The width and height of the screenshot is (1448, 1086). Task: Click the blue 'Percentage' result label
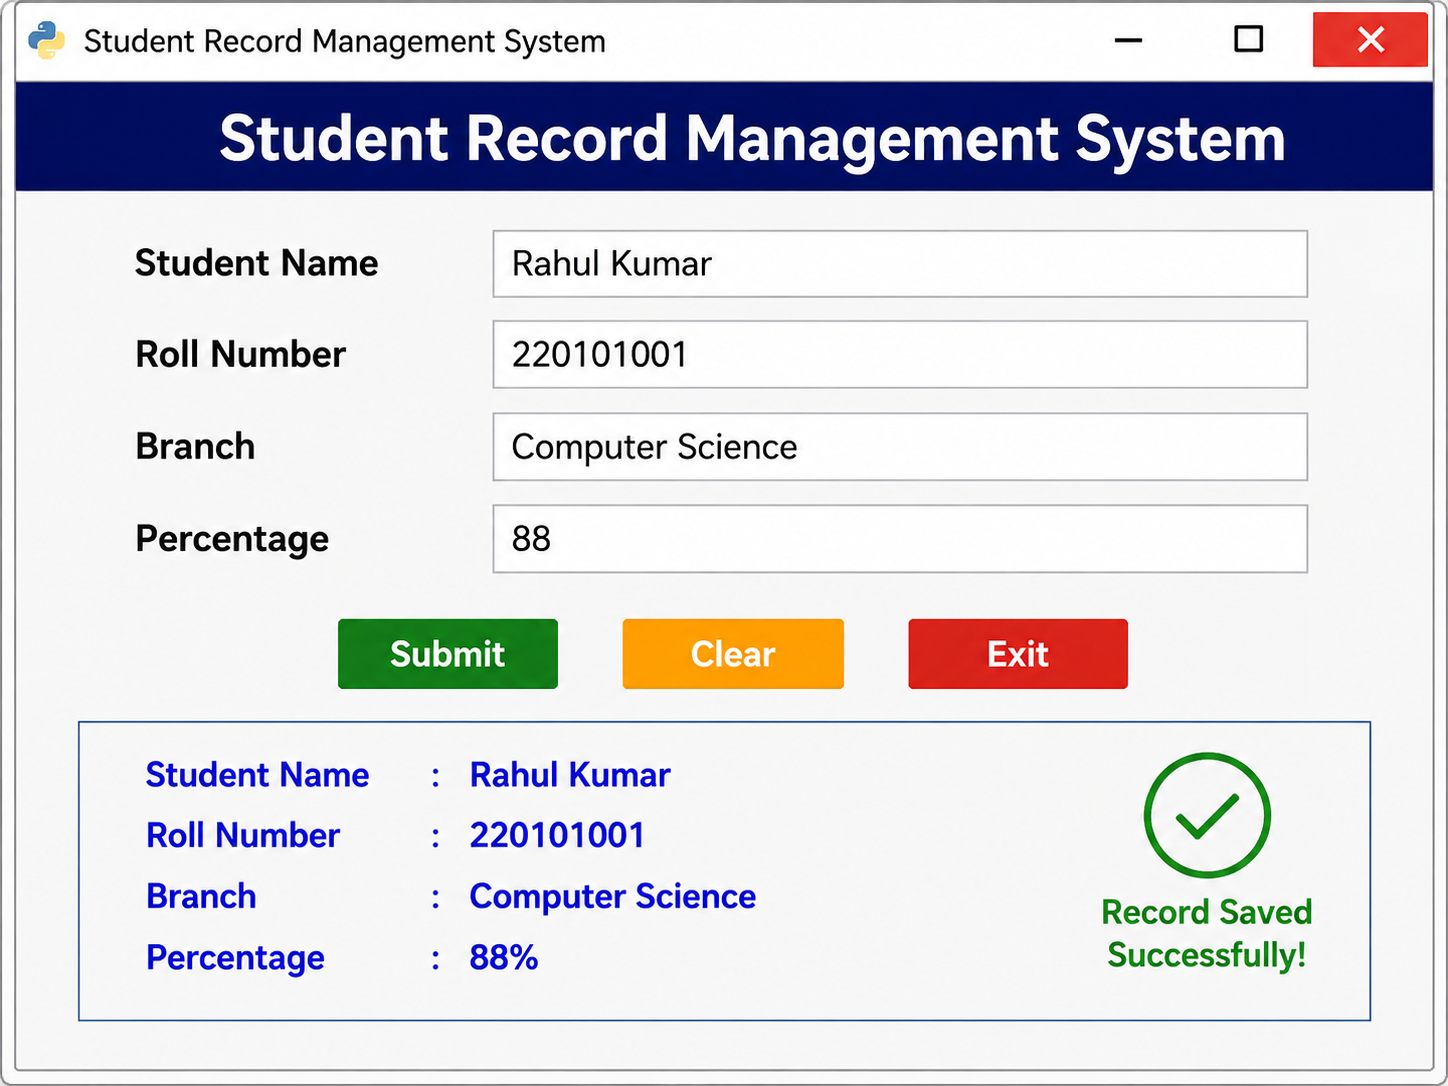pos(236,959)
